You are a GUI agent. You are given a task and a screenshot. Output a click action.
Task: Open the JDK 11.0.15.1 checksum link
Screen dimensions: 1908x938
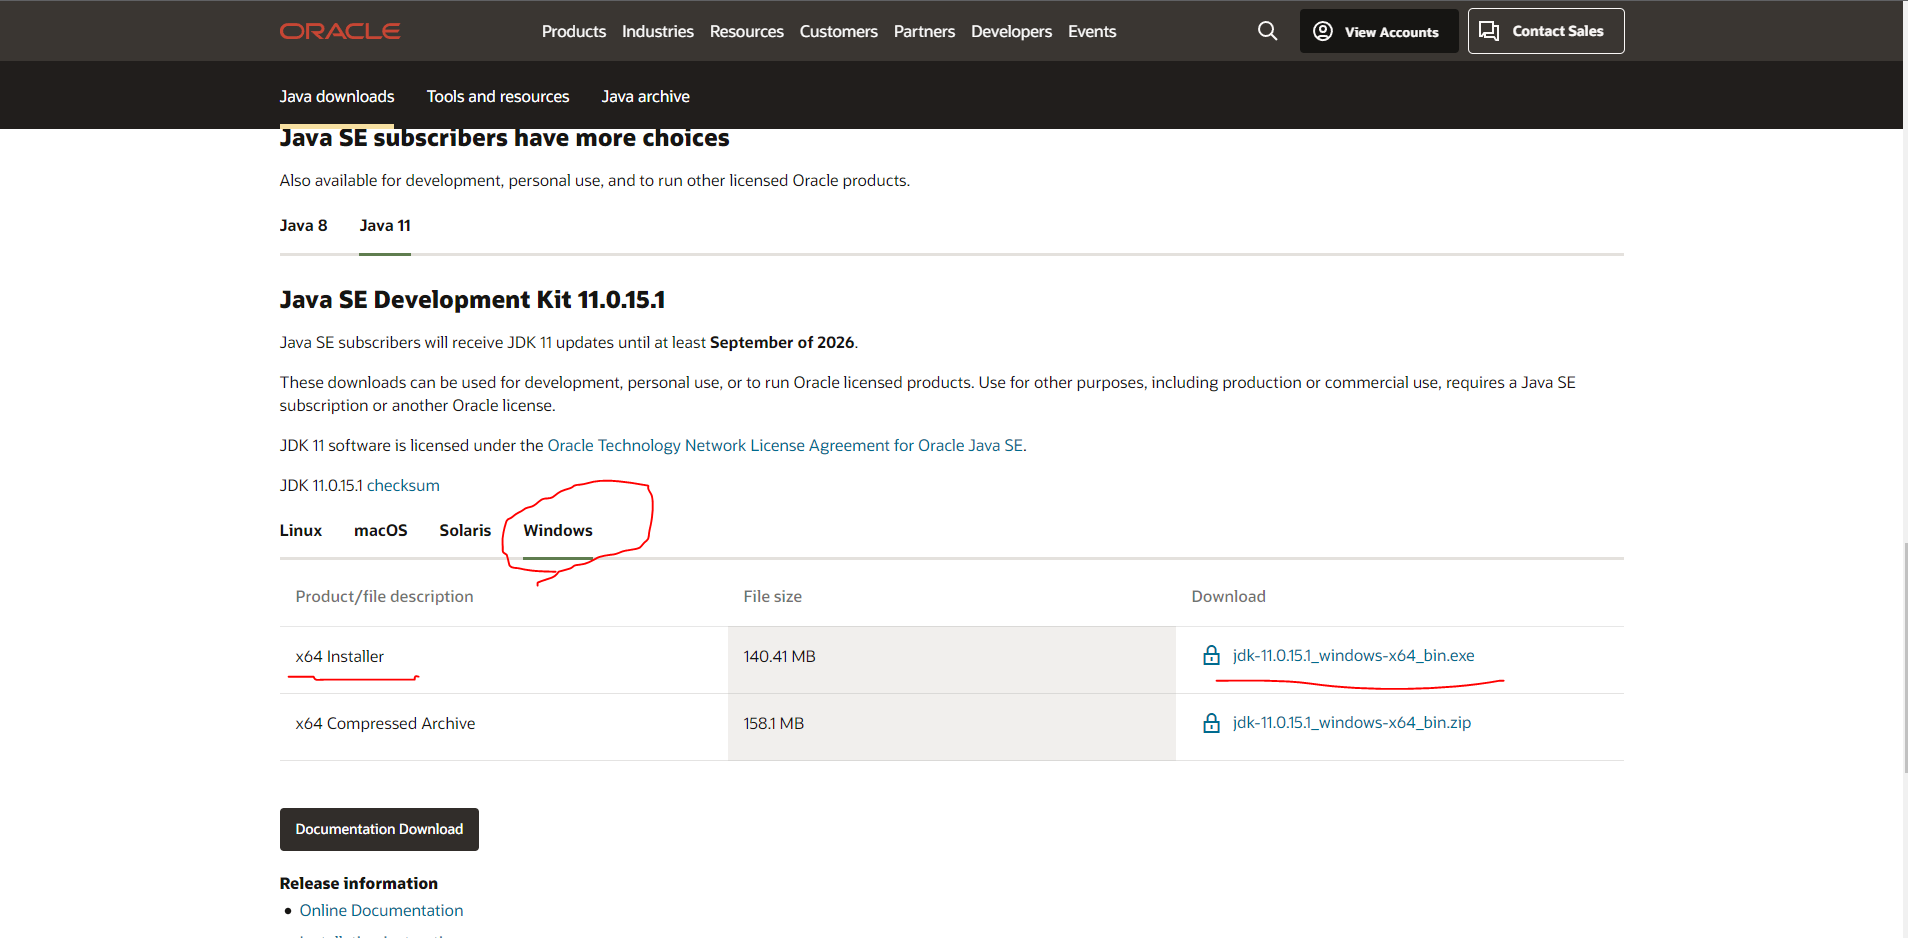click(x=403, y=485)
